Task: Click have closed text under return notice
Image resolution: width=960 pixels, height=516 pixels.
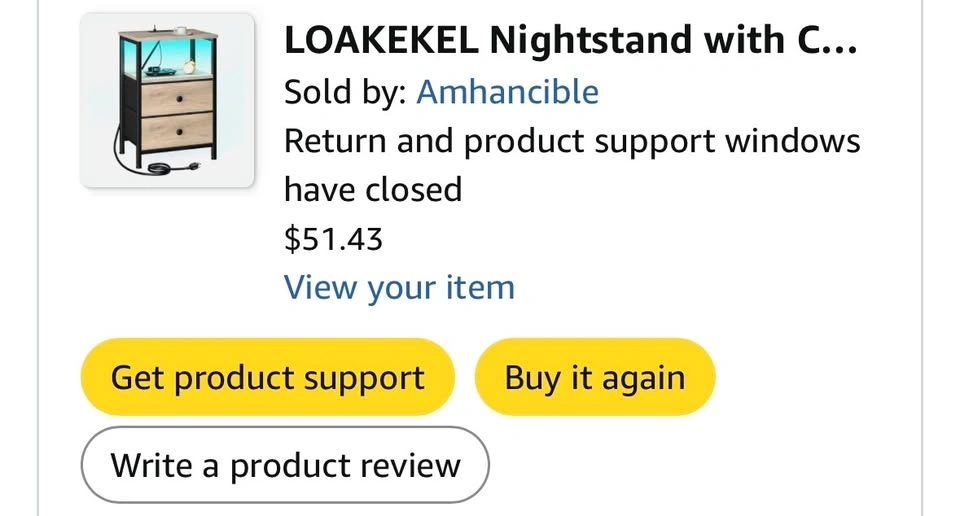Action: point(373,189)
